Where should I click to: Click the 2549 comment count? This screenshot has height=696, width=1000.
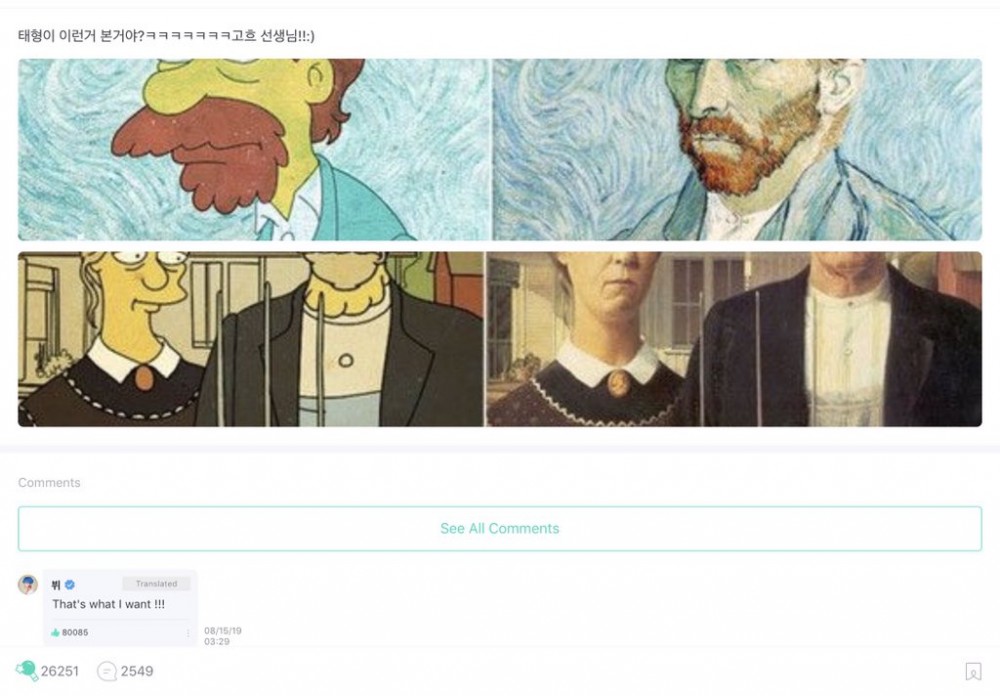pos(137,671)
